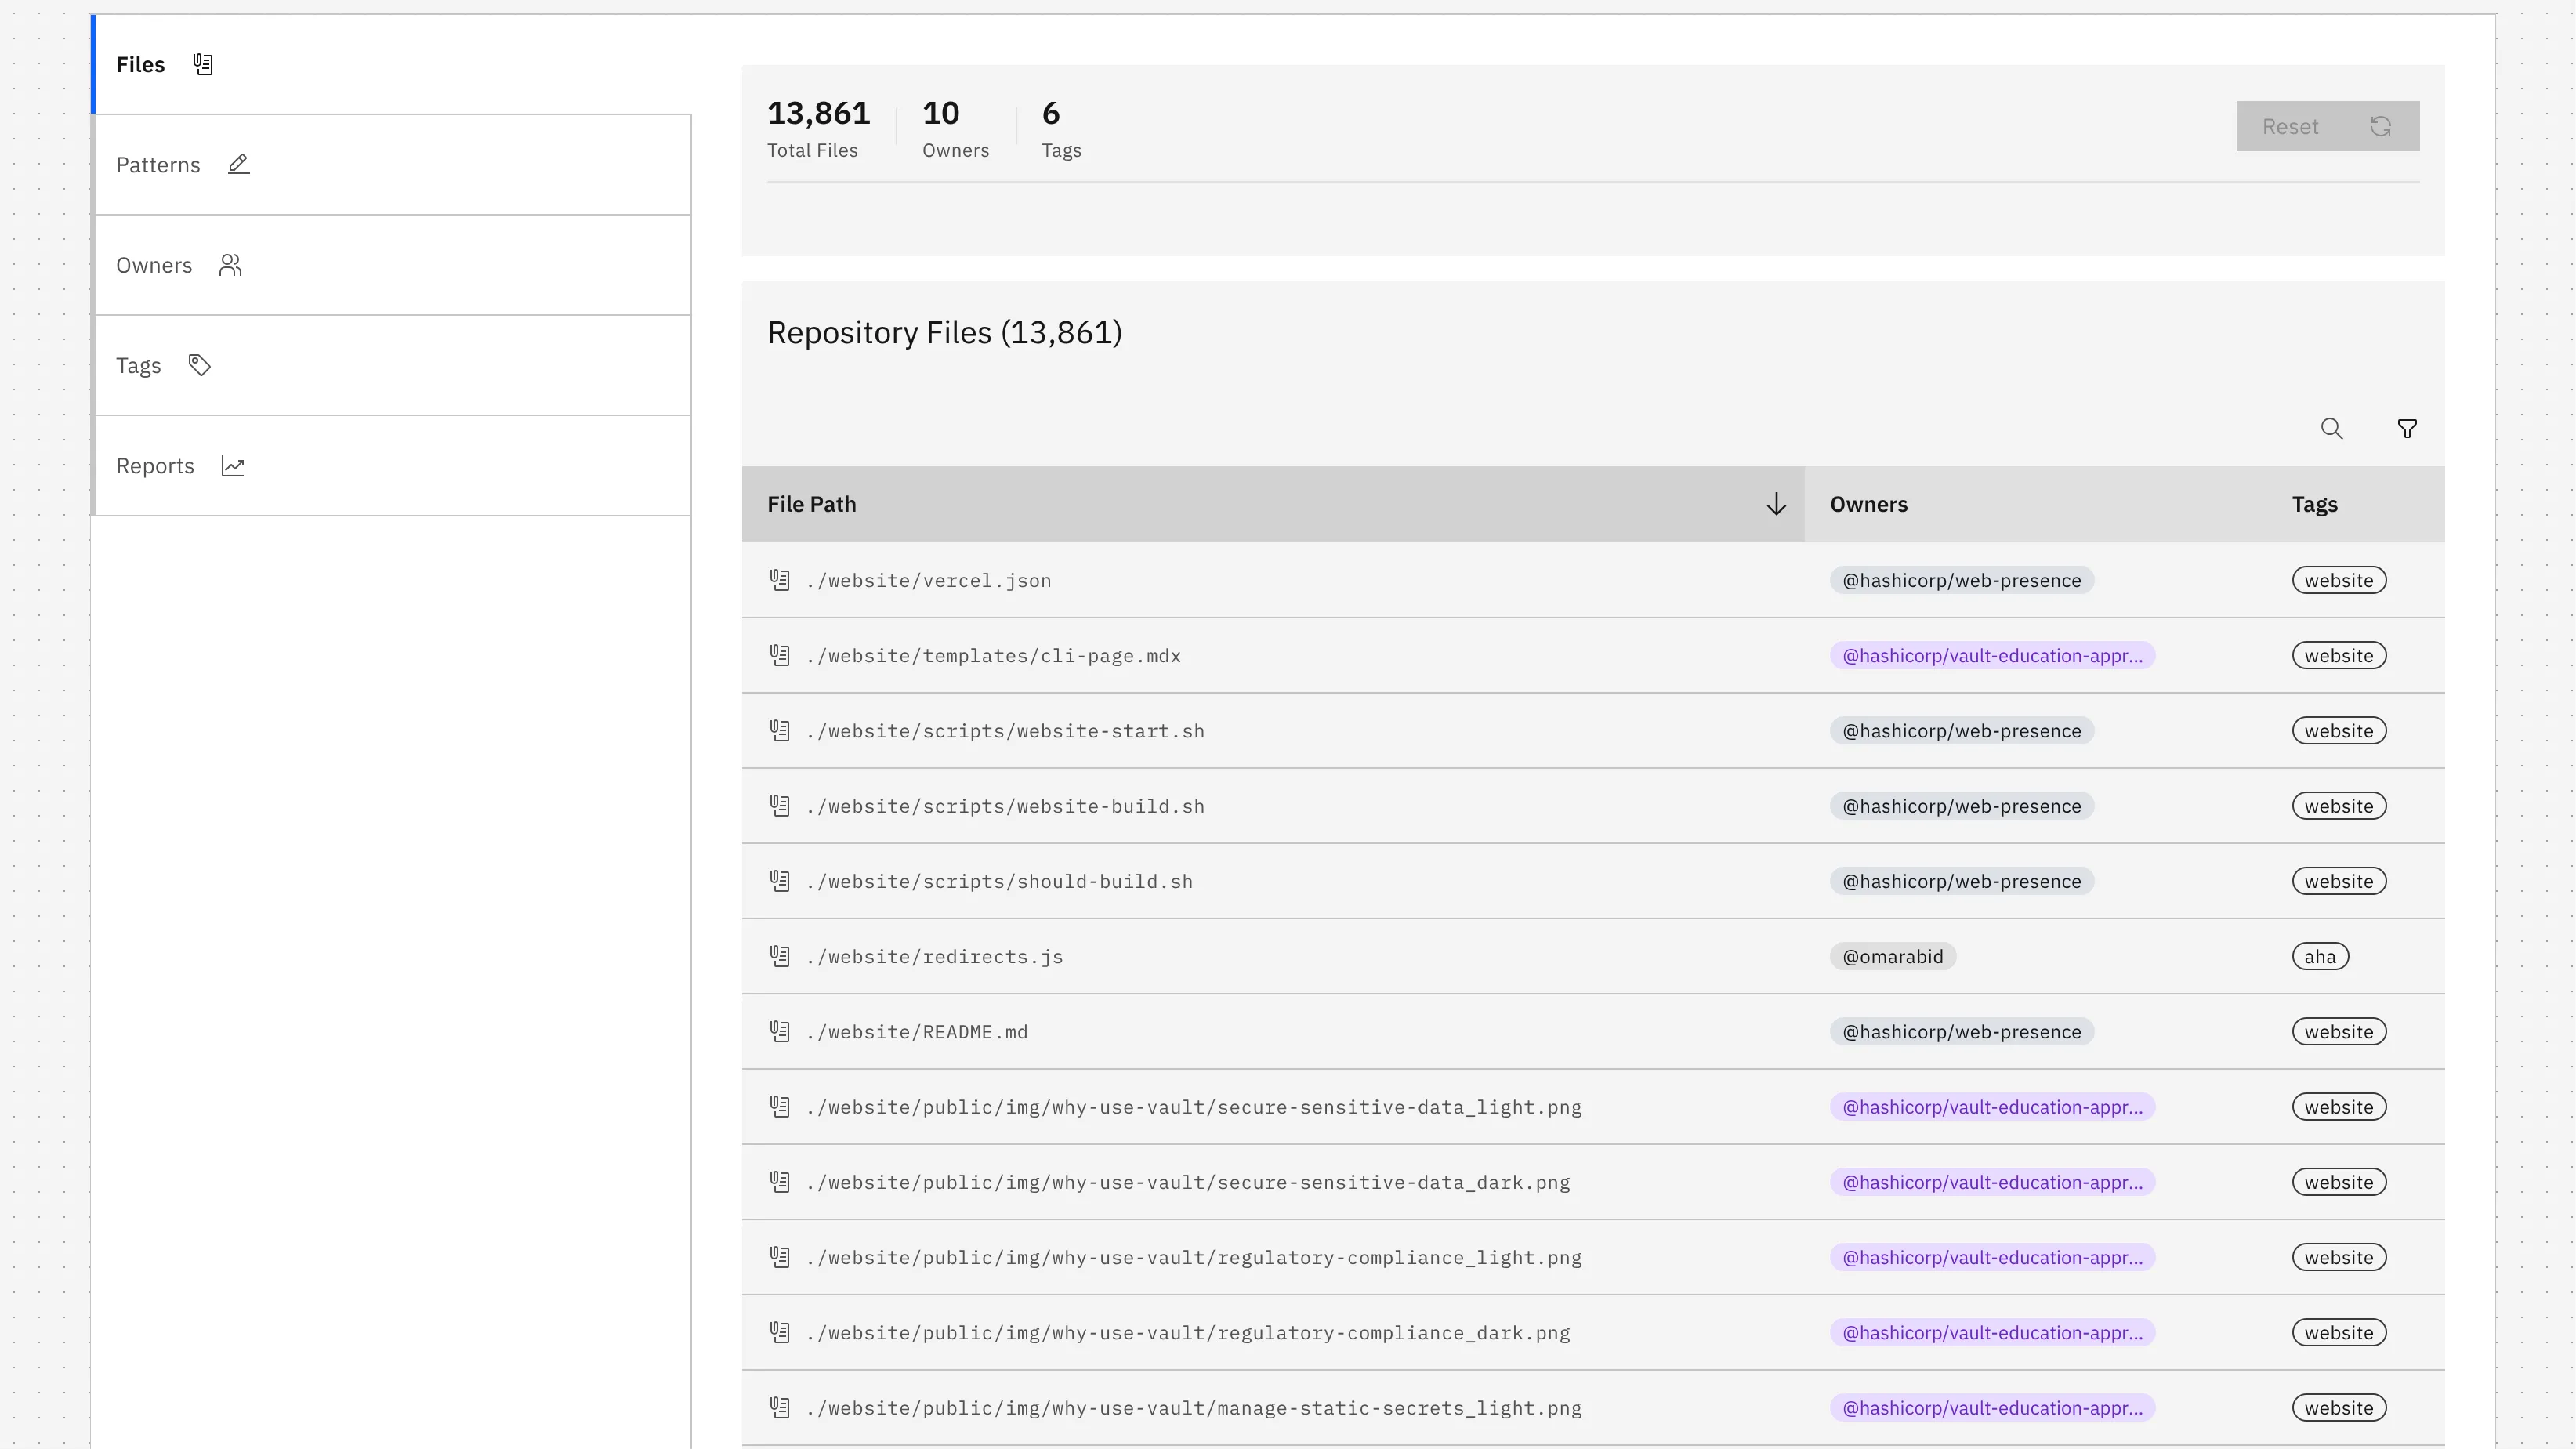
Task: Toggle File Path sort direction arrow
Action: click(1775, 503)
